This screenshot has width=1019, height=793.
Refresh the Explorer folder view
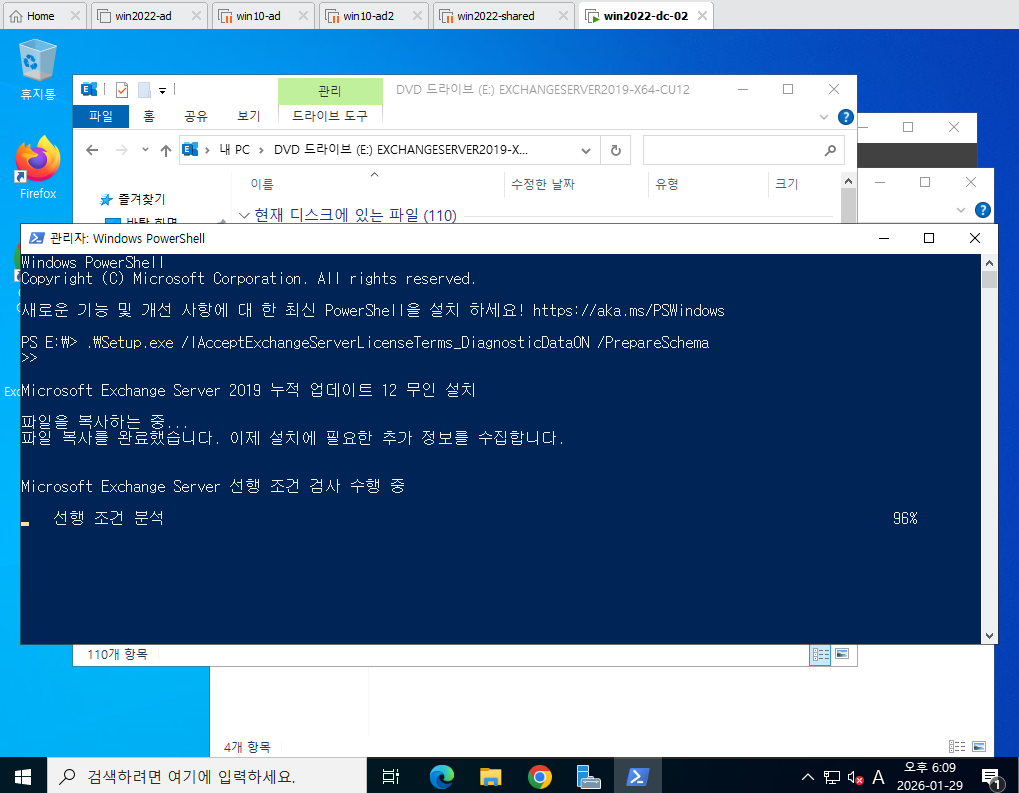615,151
